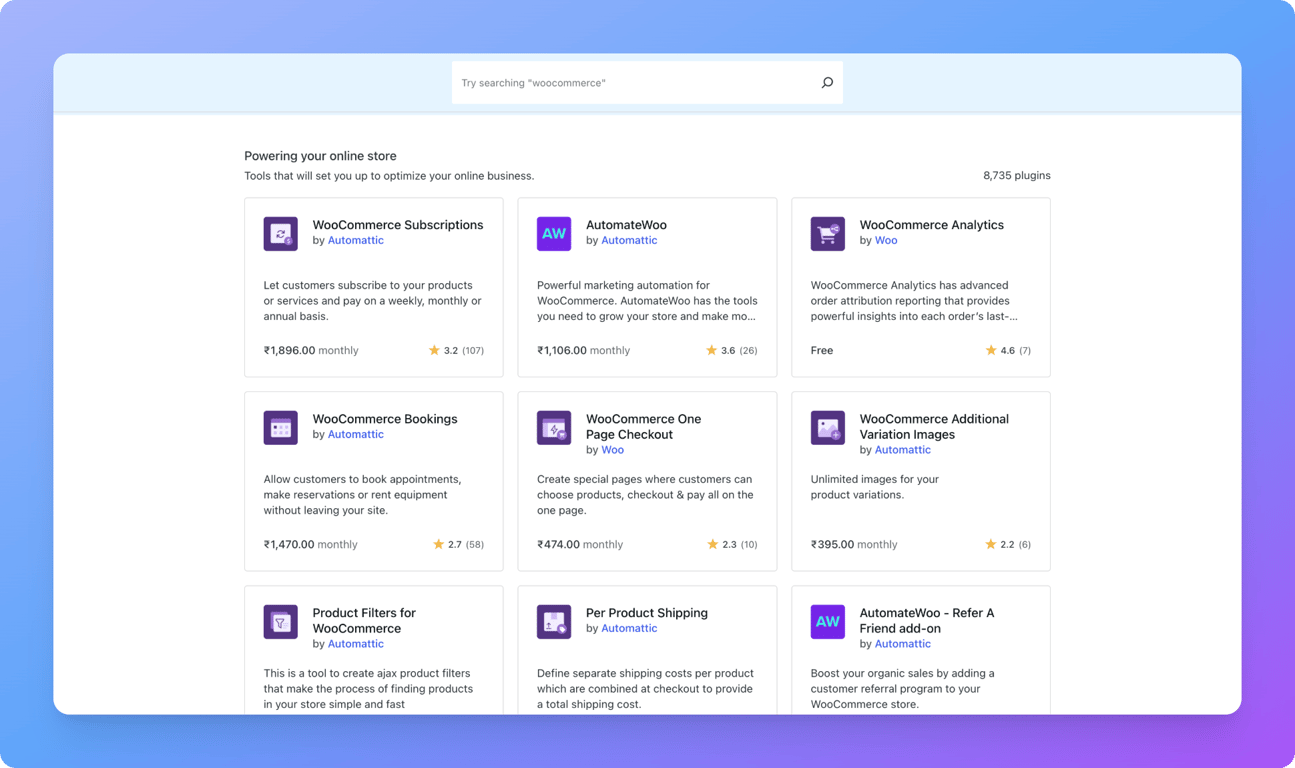Screen dimensions: 1295x768
Task: Click the star rating for One Page Checkout
Action: coord(732,545)
